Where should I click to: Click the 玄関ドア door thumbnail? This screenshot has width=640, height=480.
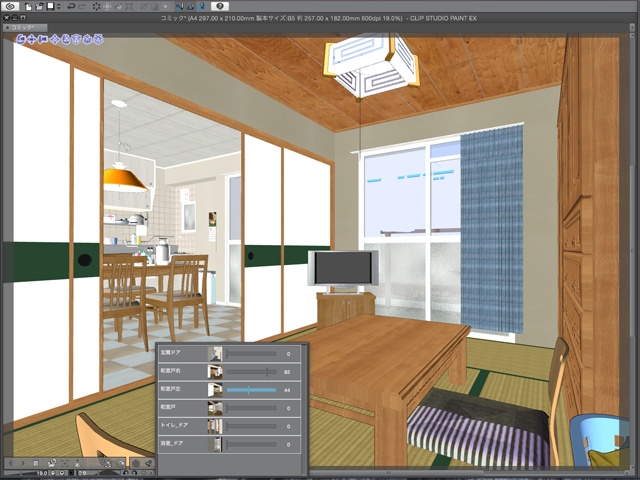click(x=215, y=354)
